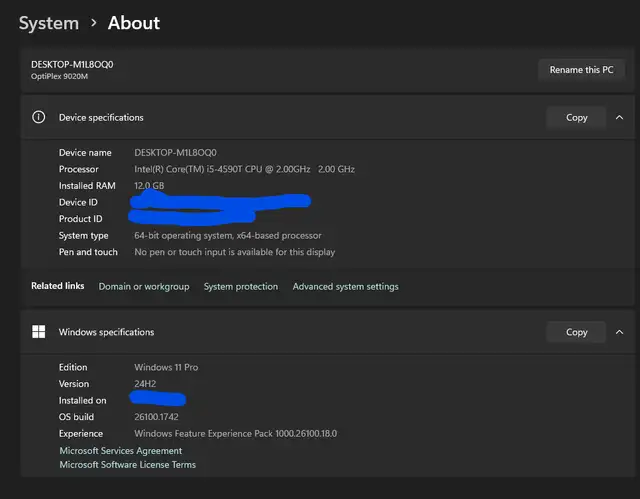The width and height of the screenshot is (640, 499).
Task: Click the Windows Feature Experience Pack value
Action: pos(236,433)
